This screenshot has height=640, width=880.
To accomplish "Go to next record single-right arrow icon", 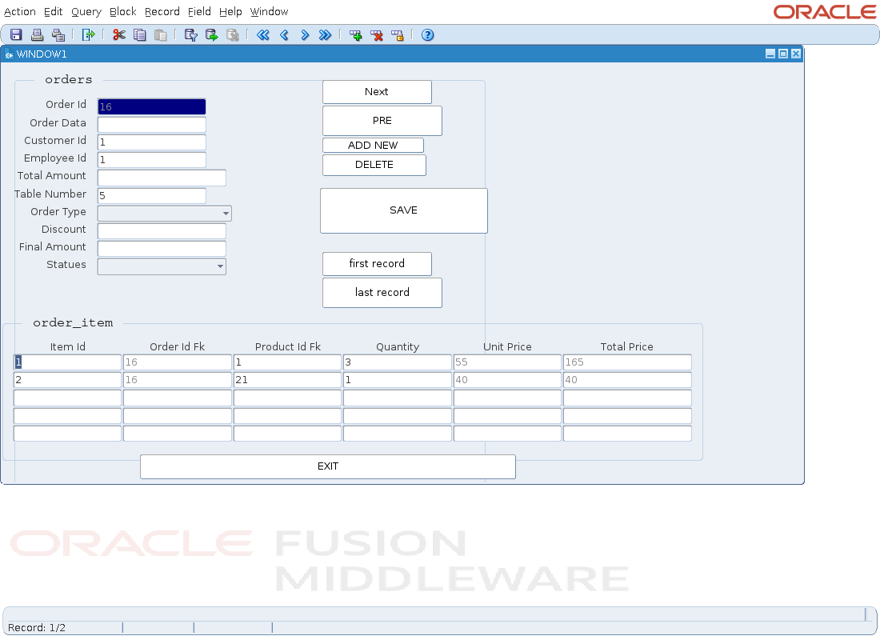I will coord(305,35).
